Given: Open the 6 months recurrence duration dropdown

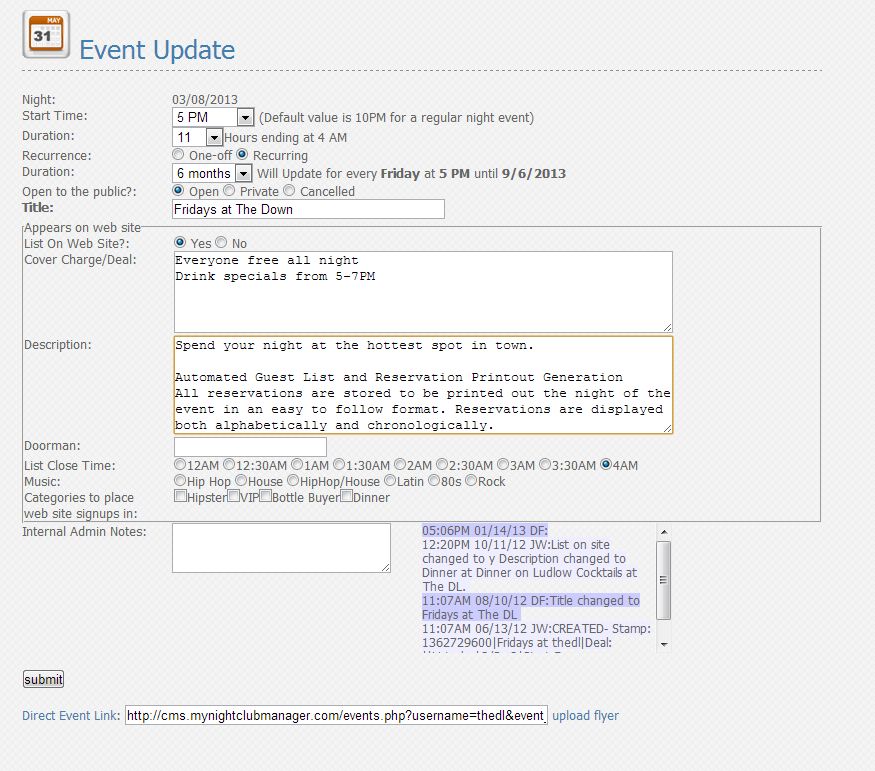Looking at the screenshot, I should [212, 174].
